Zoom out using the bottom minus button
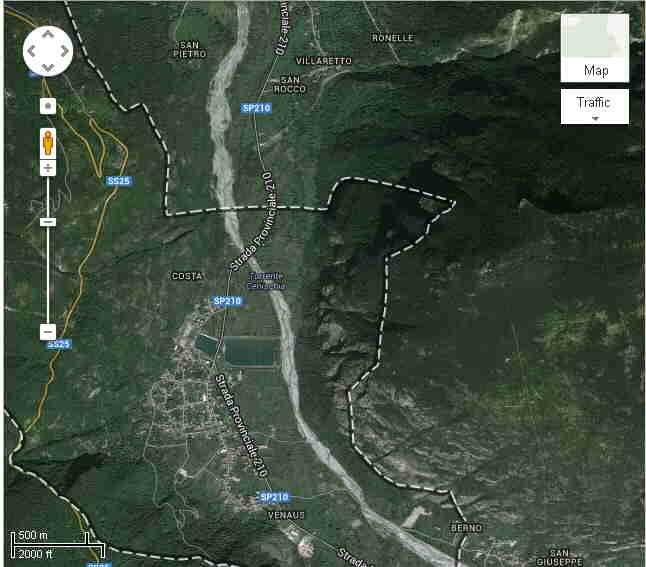 [x=47, y=331]
